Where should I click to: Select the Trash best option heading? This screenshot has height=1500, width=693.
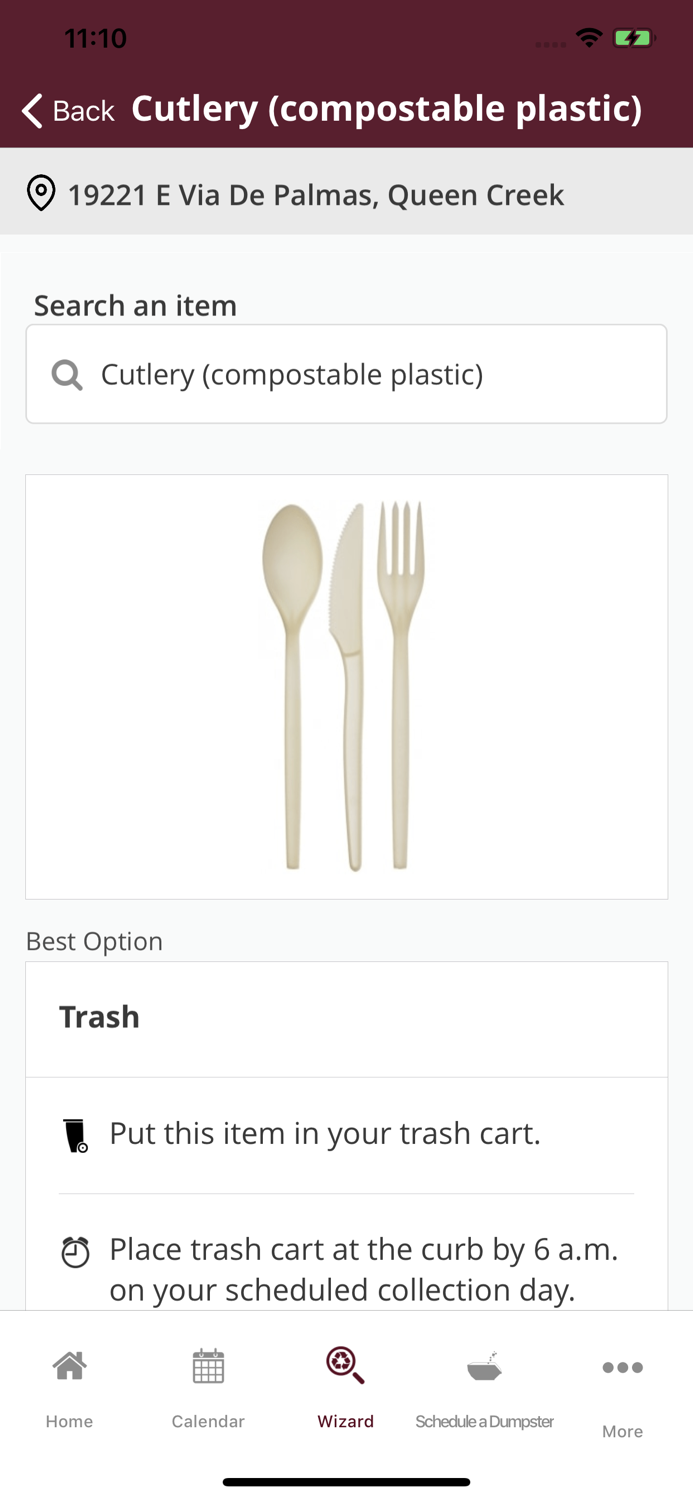pyautogui.click(x=100, y=1017)
